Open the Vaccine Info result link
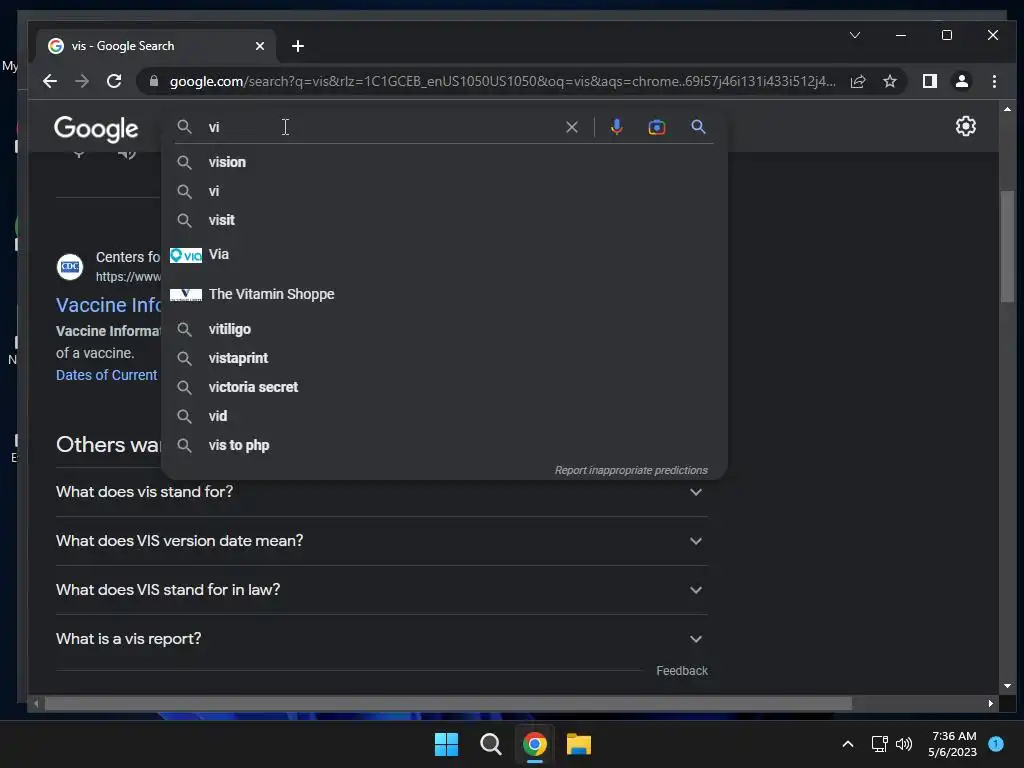Screen dimensions: 1024x768 click(108, 305)
